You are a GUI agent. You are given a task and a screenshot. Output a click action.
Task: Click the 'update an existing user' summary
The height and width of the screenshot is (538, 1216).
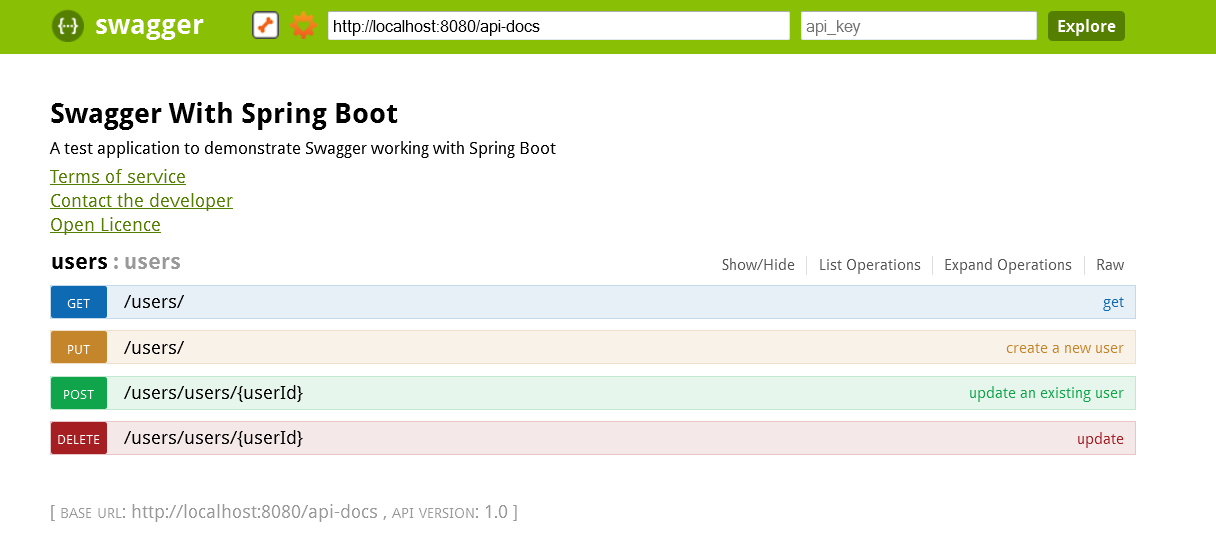1046,393
